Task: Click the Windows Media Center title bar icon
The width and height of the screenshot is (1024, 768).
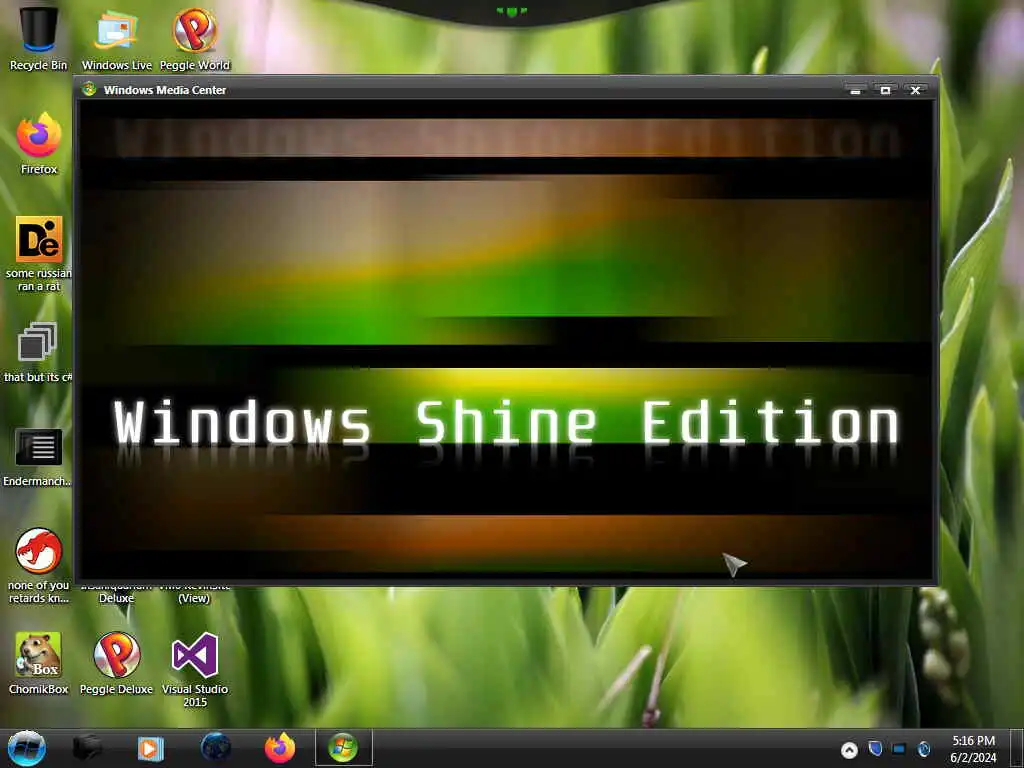Action: pyautogui.click(x=89, y=89)
